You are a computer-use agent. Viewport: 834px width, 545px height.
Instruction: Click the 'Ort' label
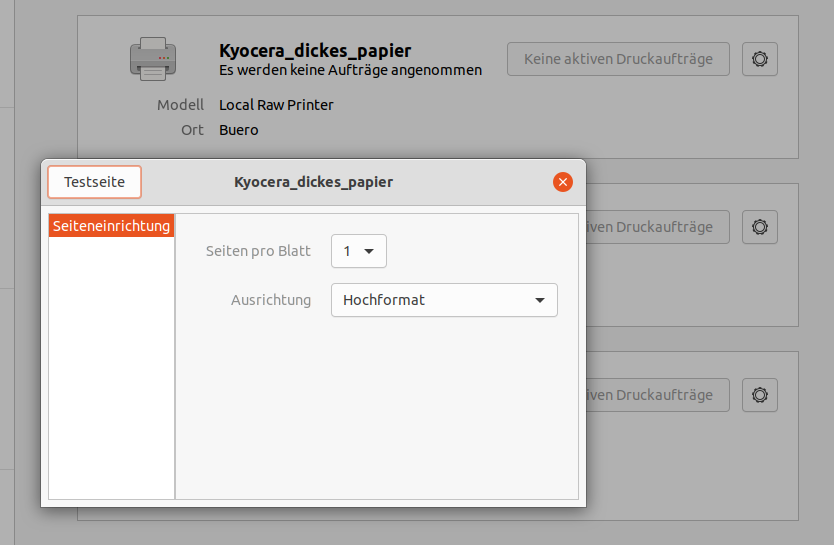click(x=193, y=130)
